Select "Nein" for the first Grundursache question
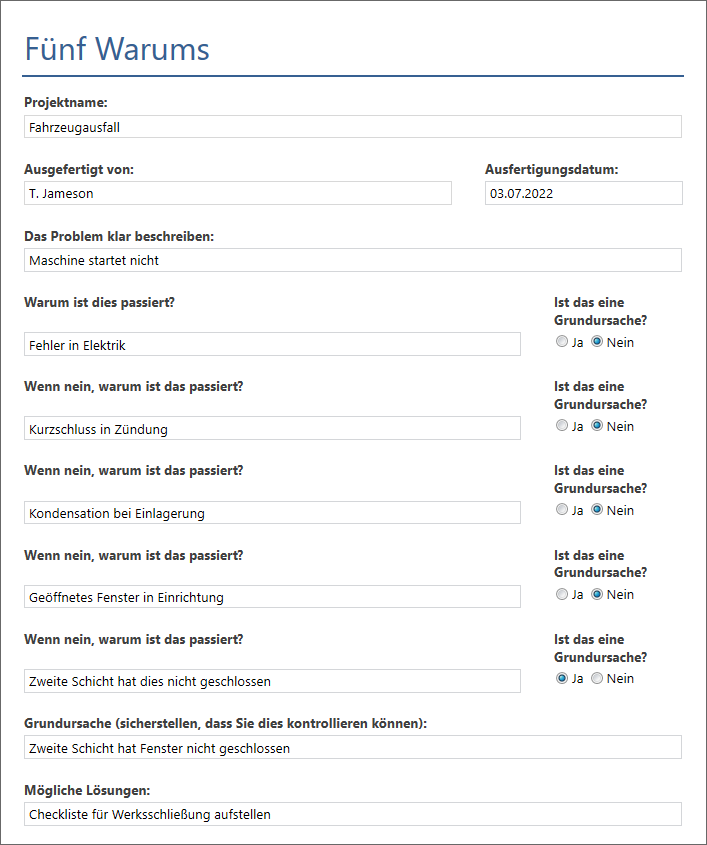This screenshot has width=707, height=845. point(597,341)
